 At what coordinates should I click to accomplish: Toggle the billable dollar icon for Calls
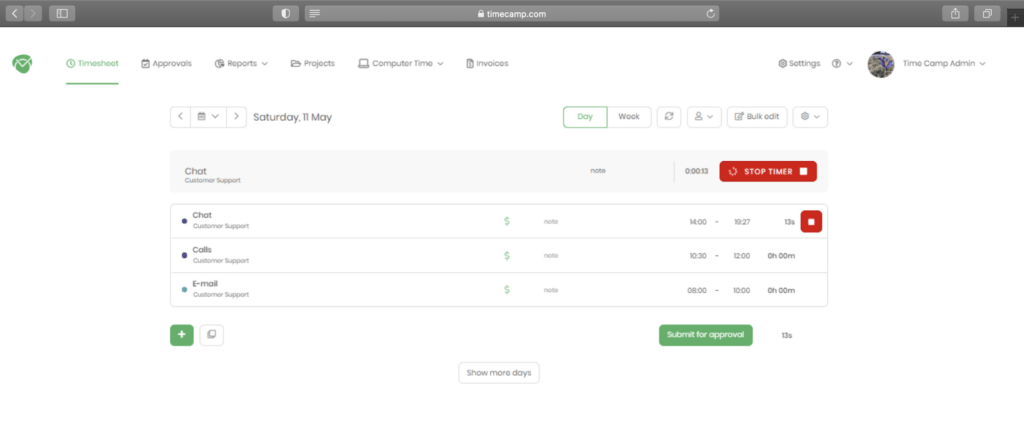coord(507,255)
